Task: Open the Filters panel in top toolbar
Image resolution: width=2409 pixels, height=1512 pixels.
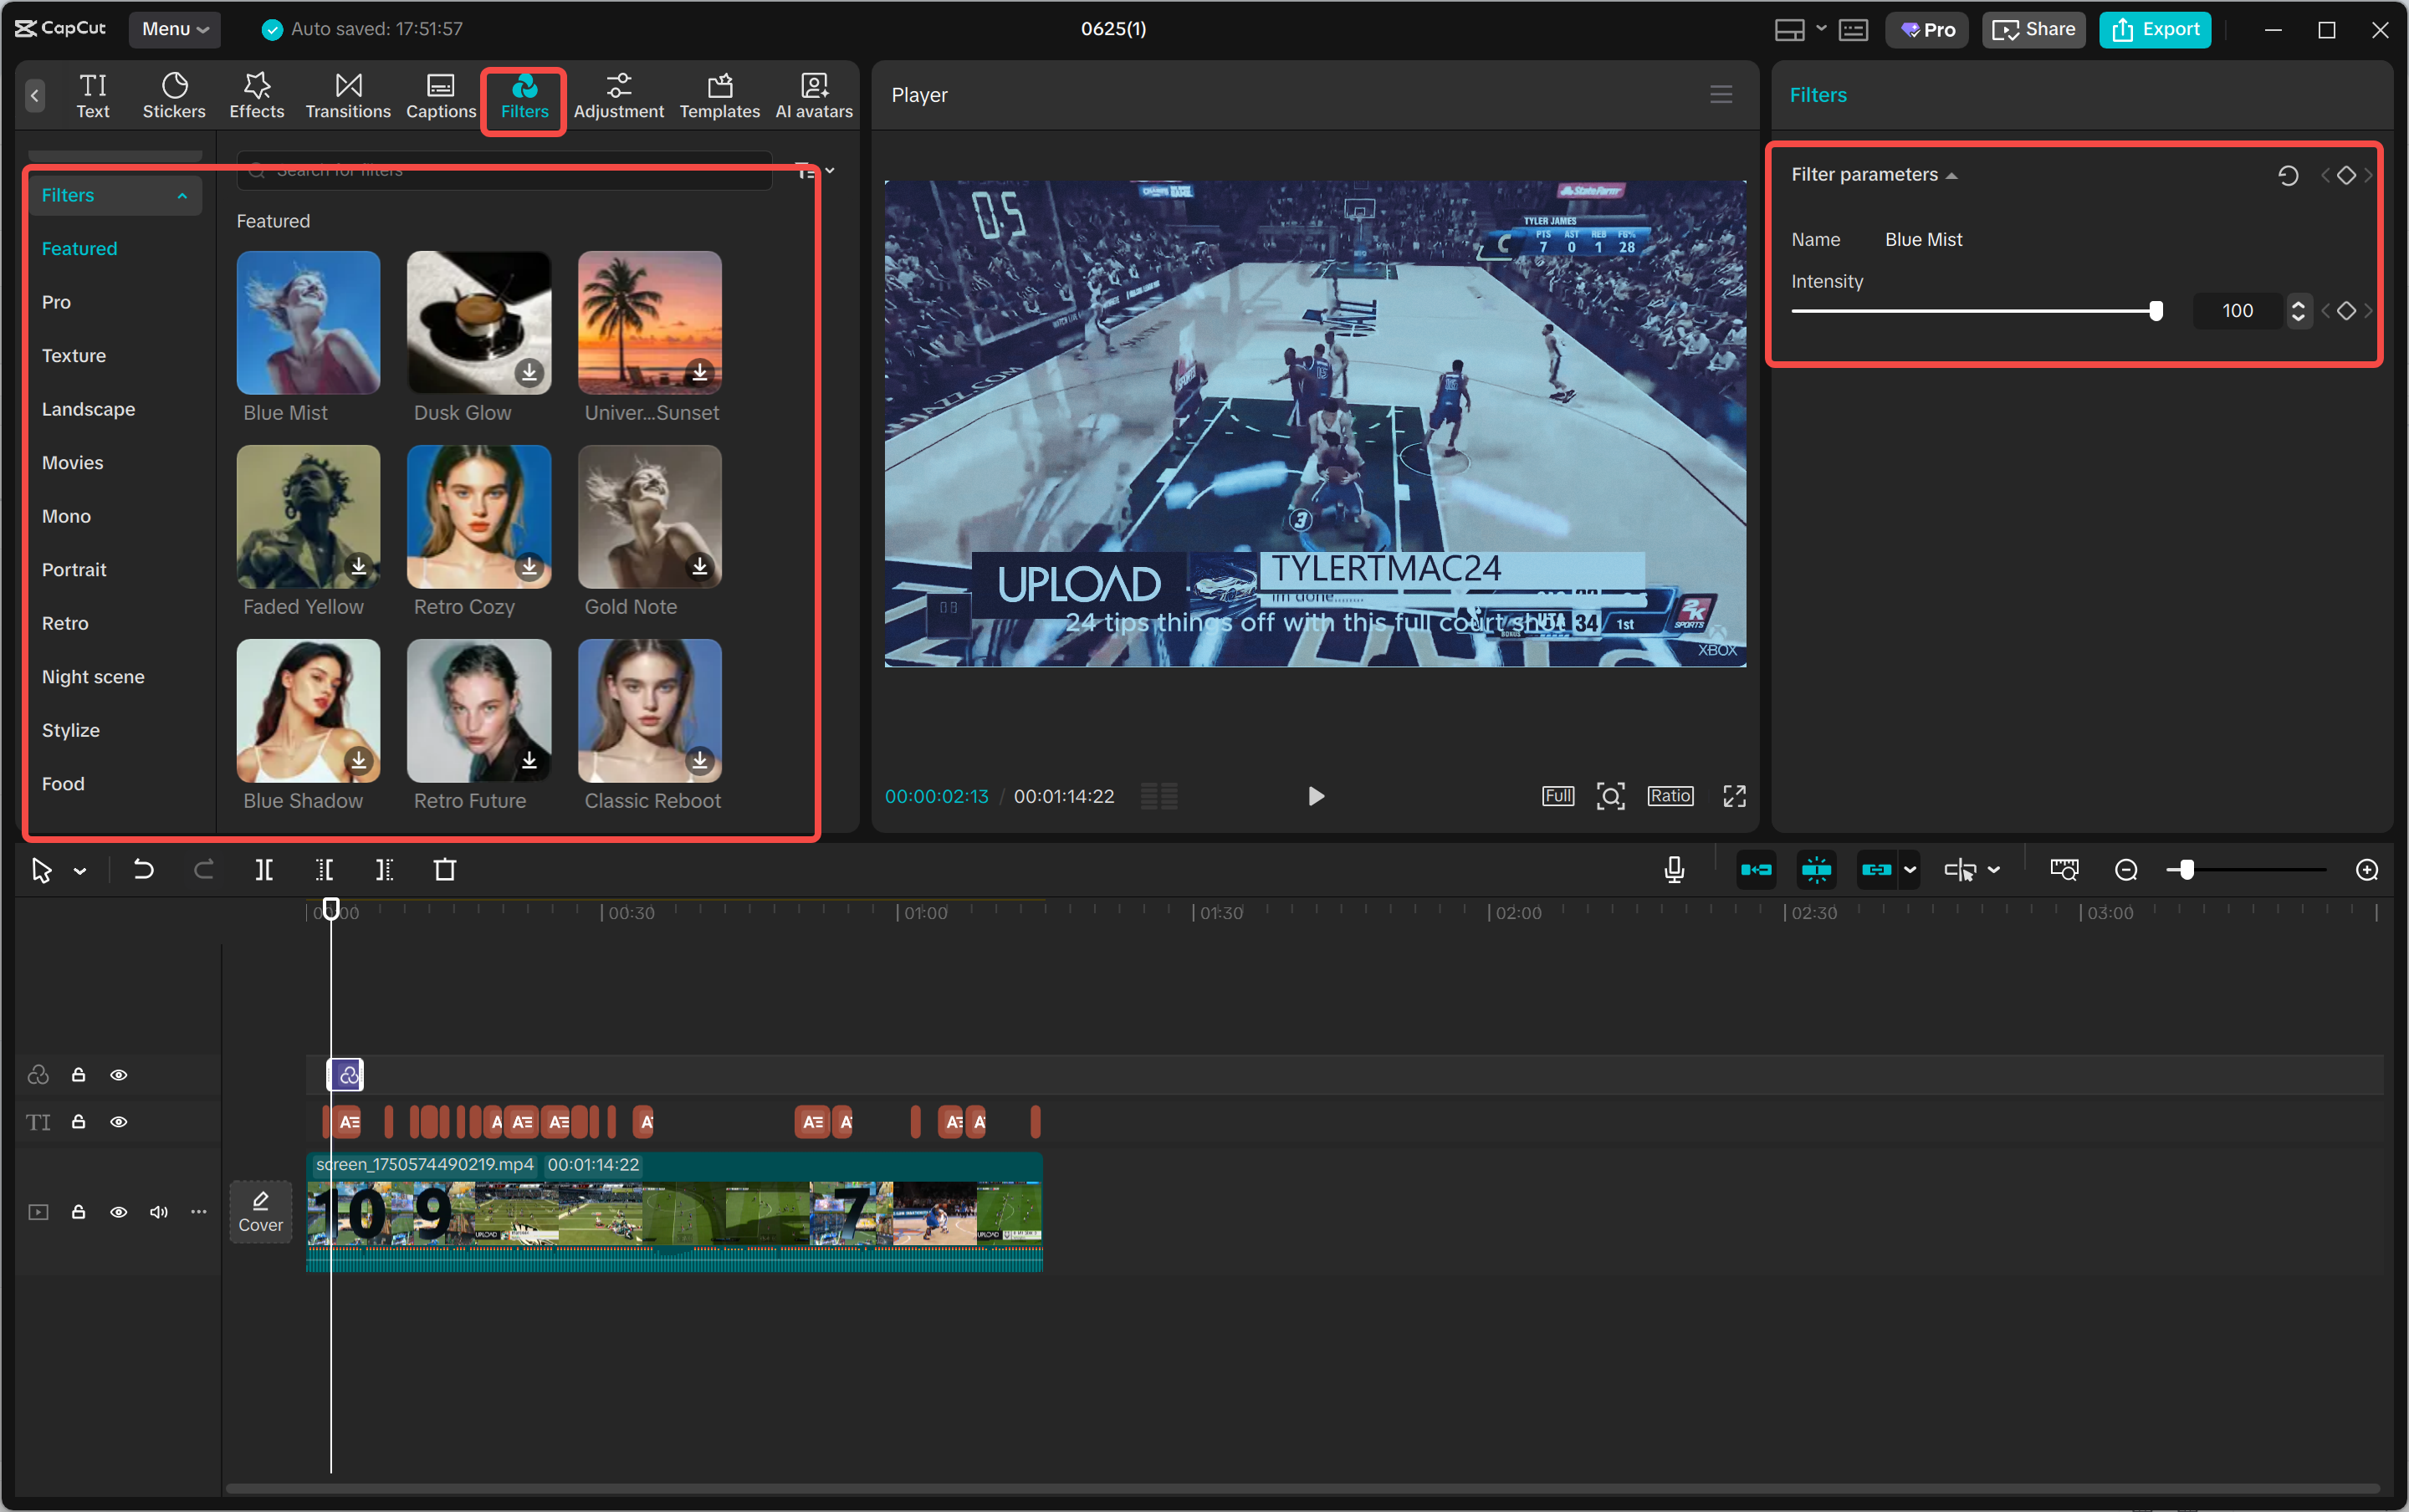Action: coord(523,95)
